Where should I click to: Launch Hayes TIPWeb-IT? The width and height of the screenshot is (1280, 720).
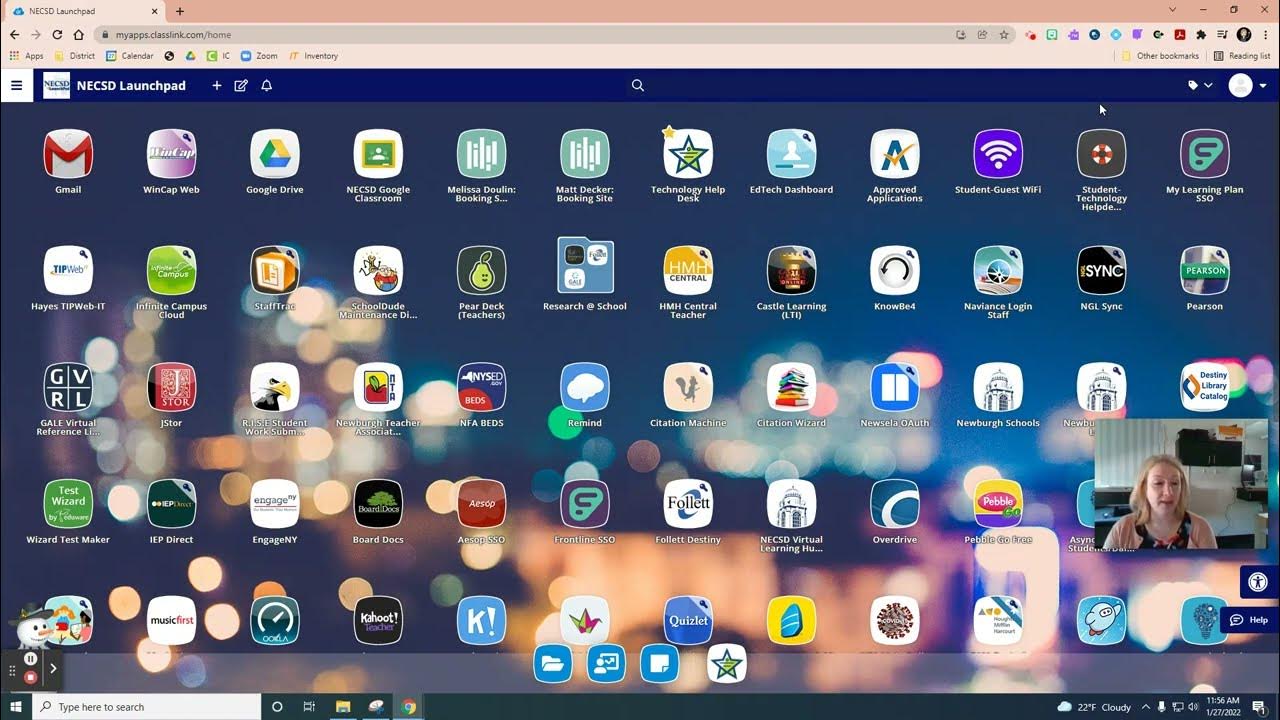pyautogui.click(x=68, y=271)
